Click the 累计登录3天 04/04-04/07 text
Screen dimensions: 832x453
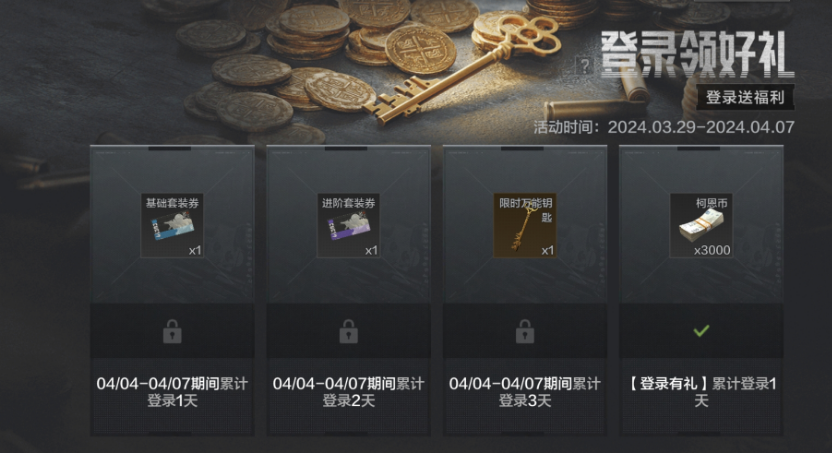coord(525,392)
